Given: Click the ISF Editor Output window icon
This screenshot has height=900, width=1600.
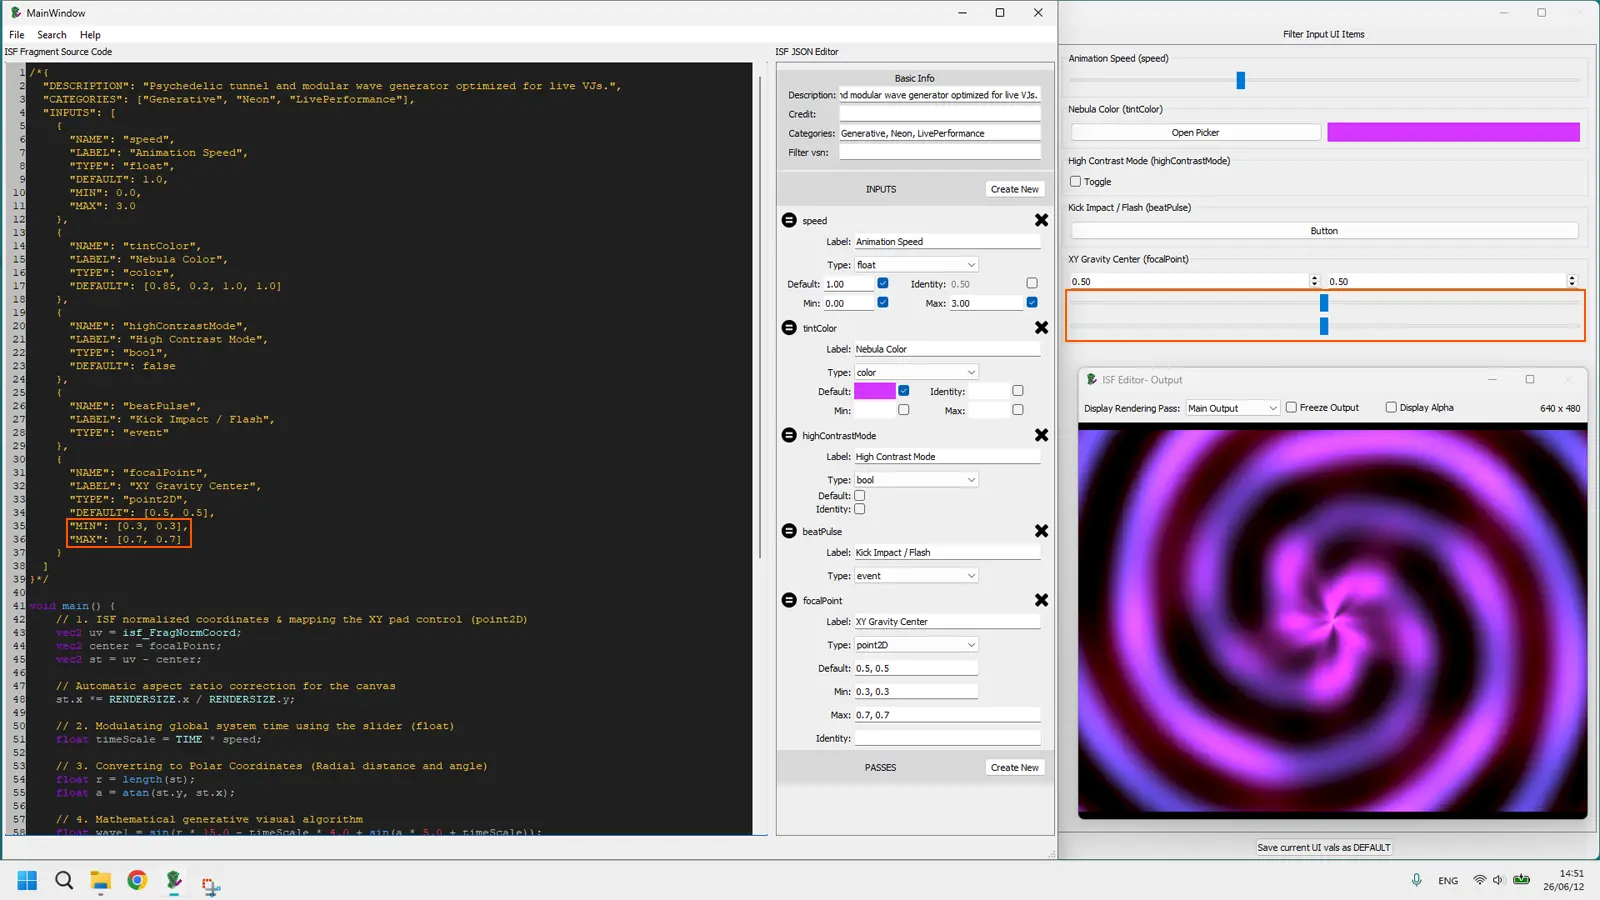Looking at the screenshot, I should [1091, 380].
